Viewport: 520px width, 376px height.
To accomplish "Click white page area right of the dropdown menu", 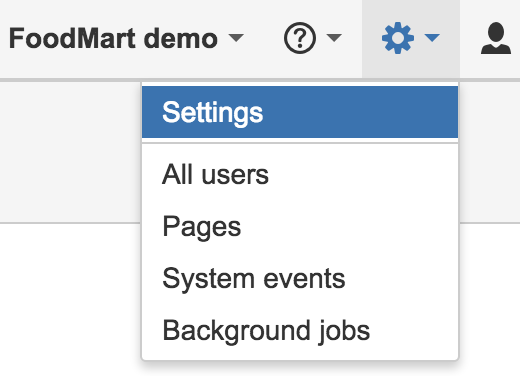I will coord(490,300).
